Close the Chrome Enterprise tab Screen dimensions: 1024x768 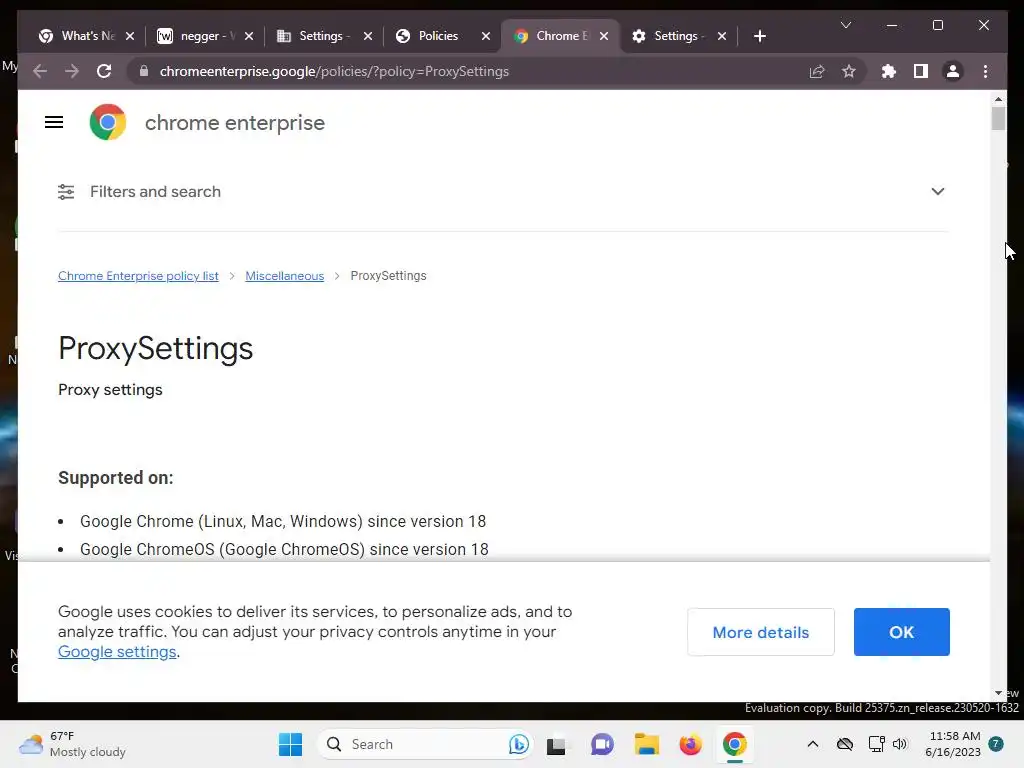(604, 36)
